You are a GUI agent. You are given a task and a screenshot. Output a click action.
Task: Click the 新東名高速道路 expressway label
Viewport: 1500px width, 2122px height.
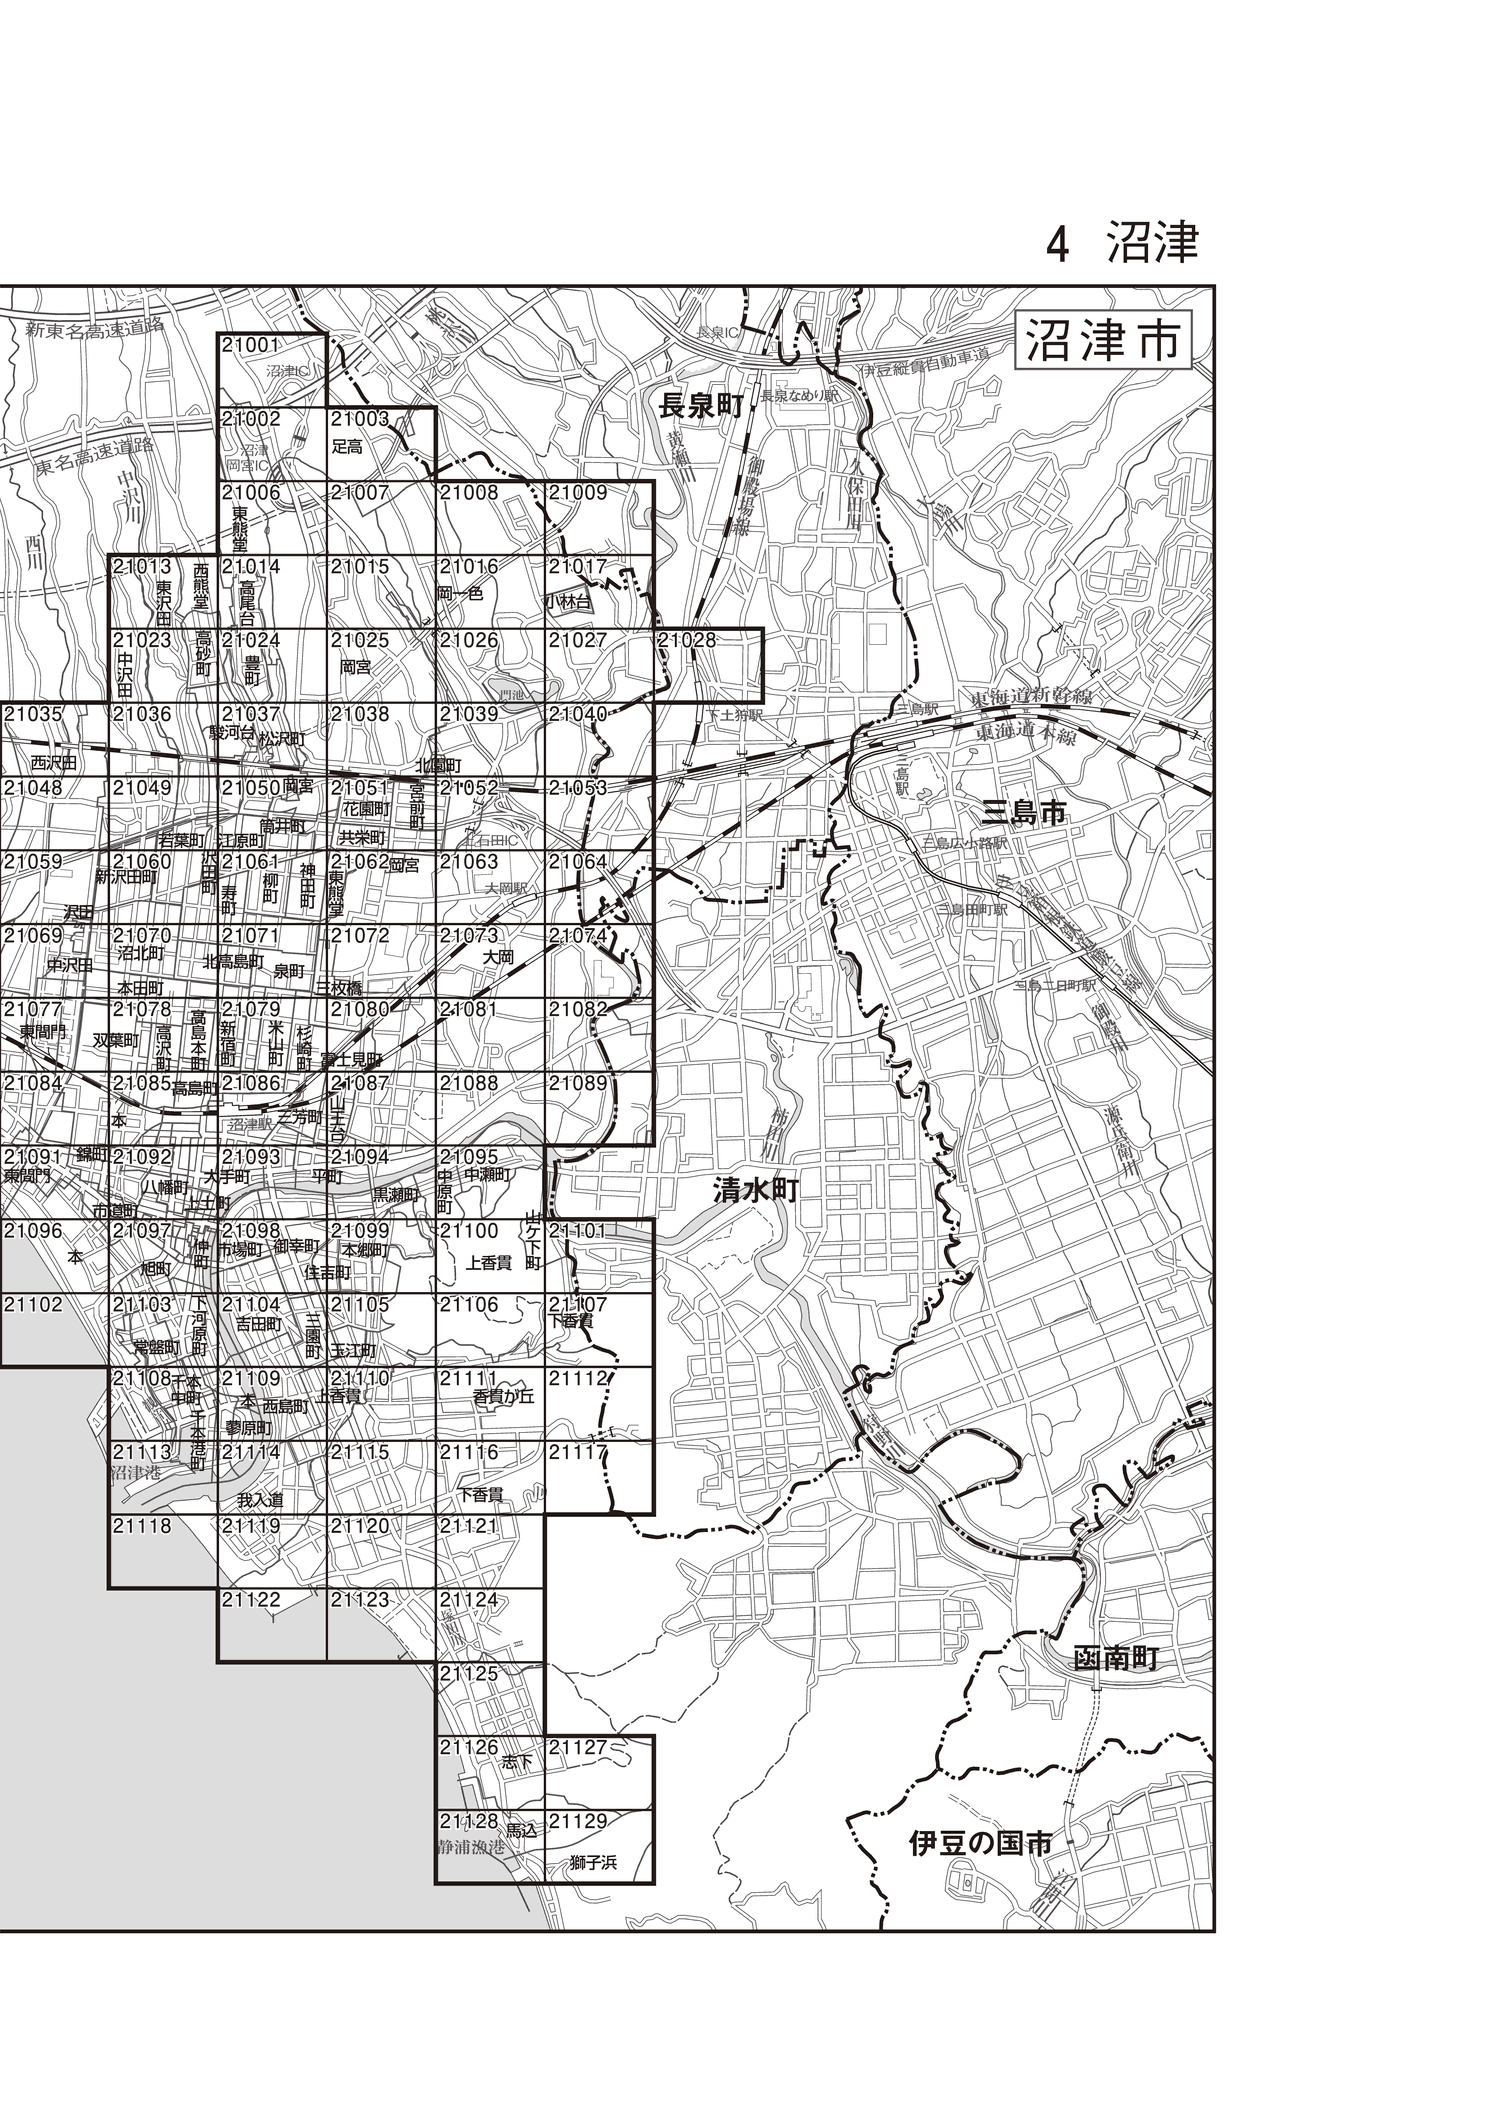(93, 329)
